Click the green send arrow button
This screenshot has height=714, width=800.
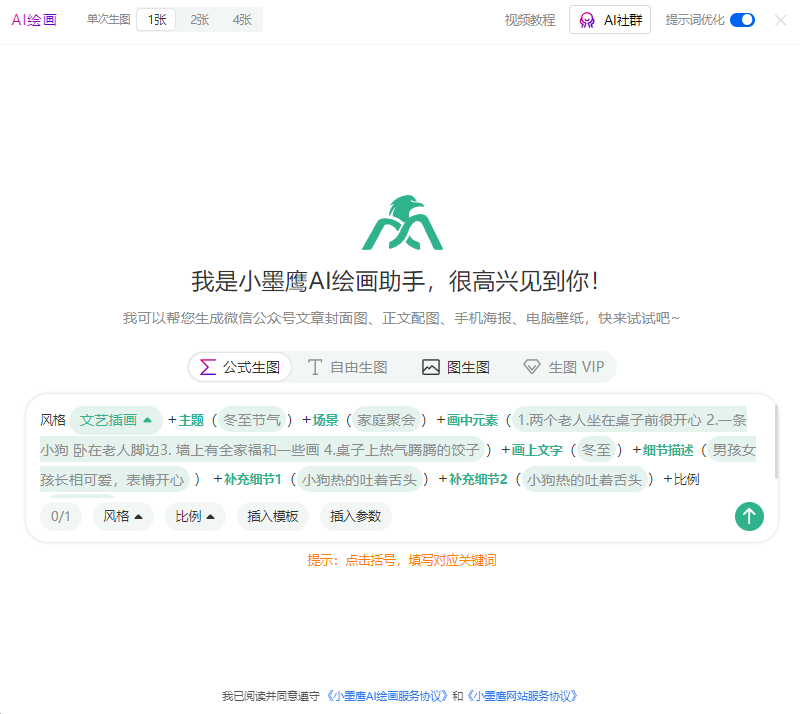click(x=749, y=516)
